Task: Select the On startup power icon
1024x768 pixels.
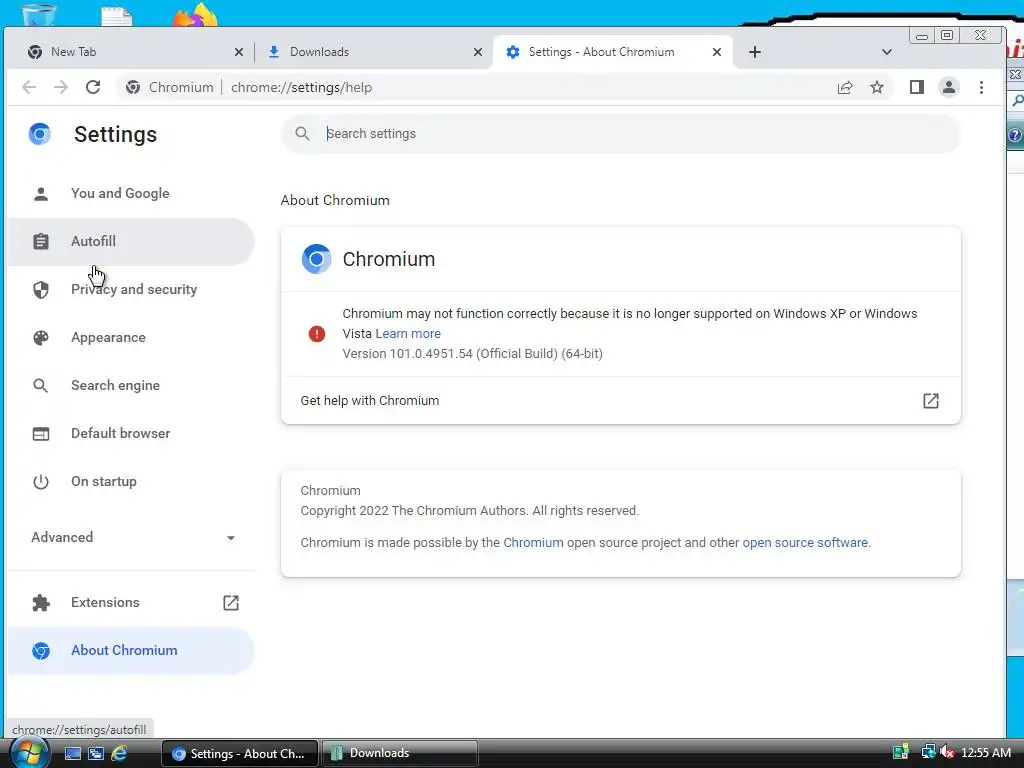Action: [x=40, y=482]
